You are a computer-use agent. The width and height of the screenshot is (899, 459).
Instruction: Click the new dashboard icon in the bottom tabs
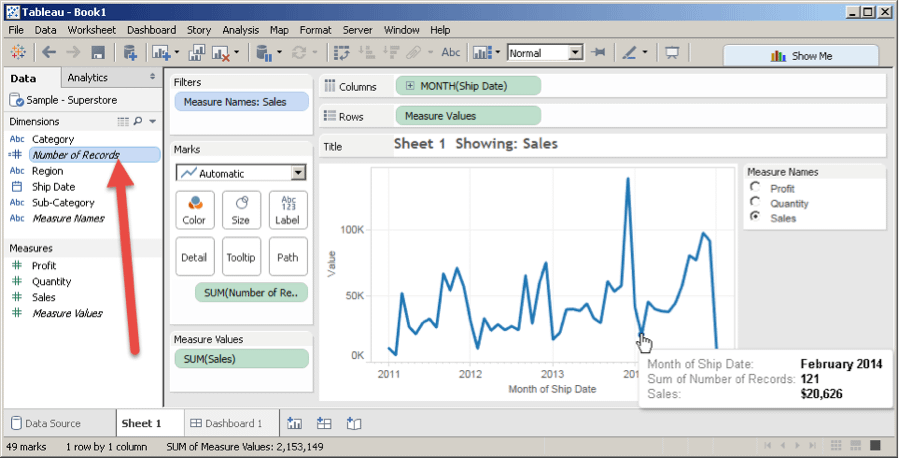tap(324, 424)
